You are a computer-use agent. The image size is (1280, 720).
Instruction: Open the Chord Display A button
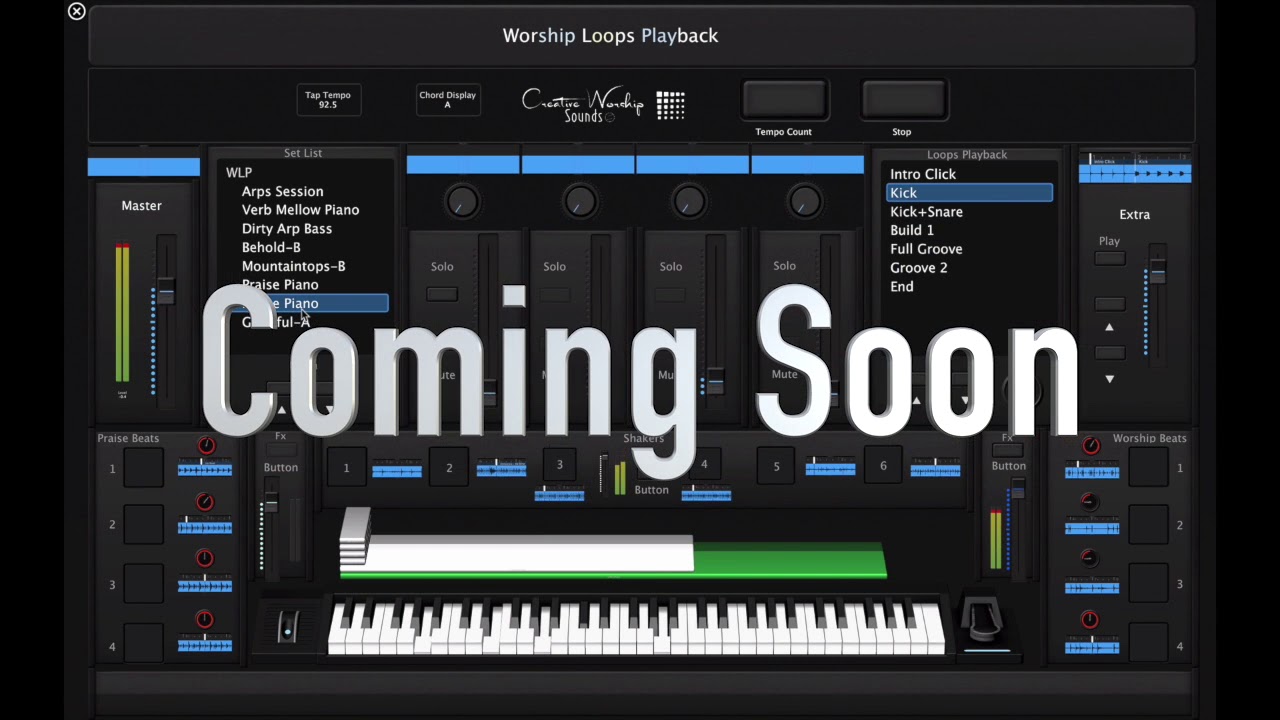coord(447,100)
